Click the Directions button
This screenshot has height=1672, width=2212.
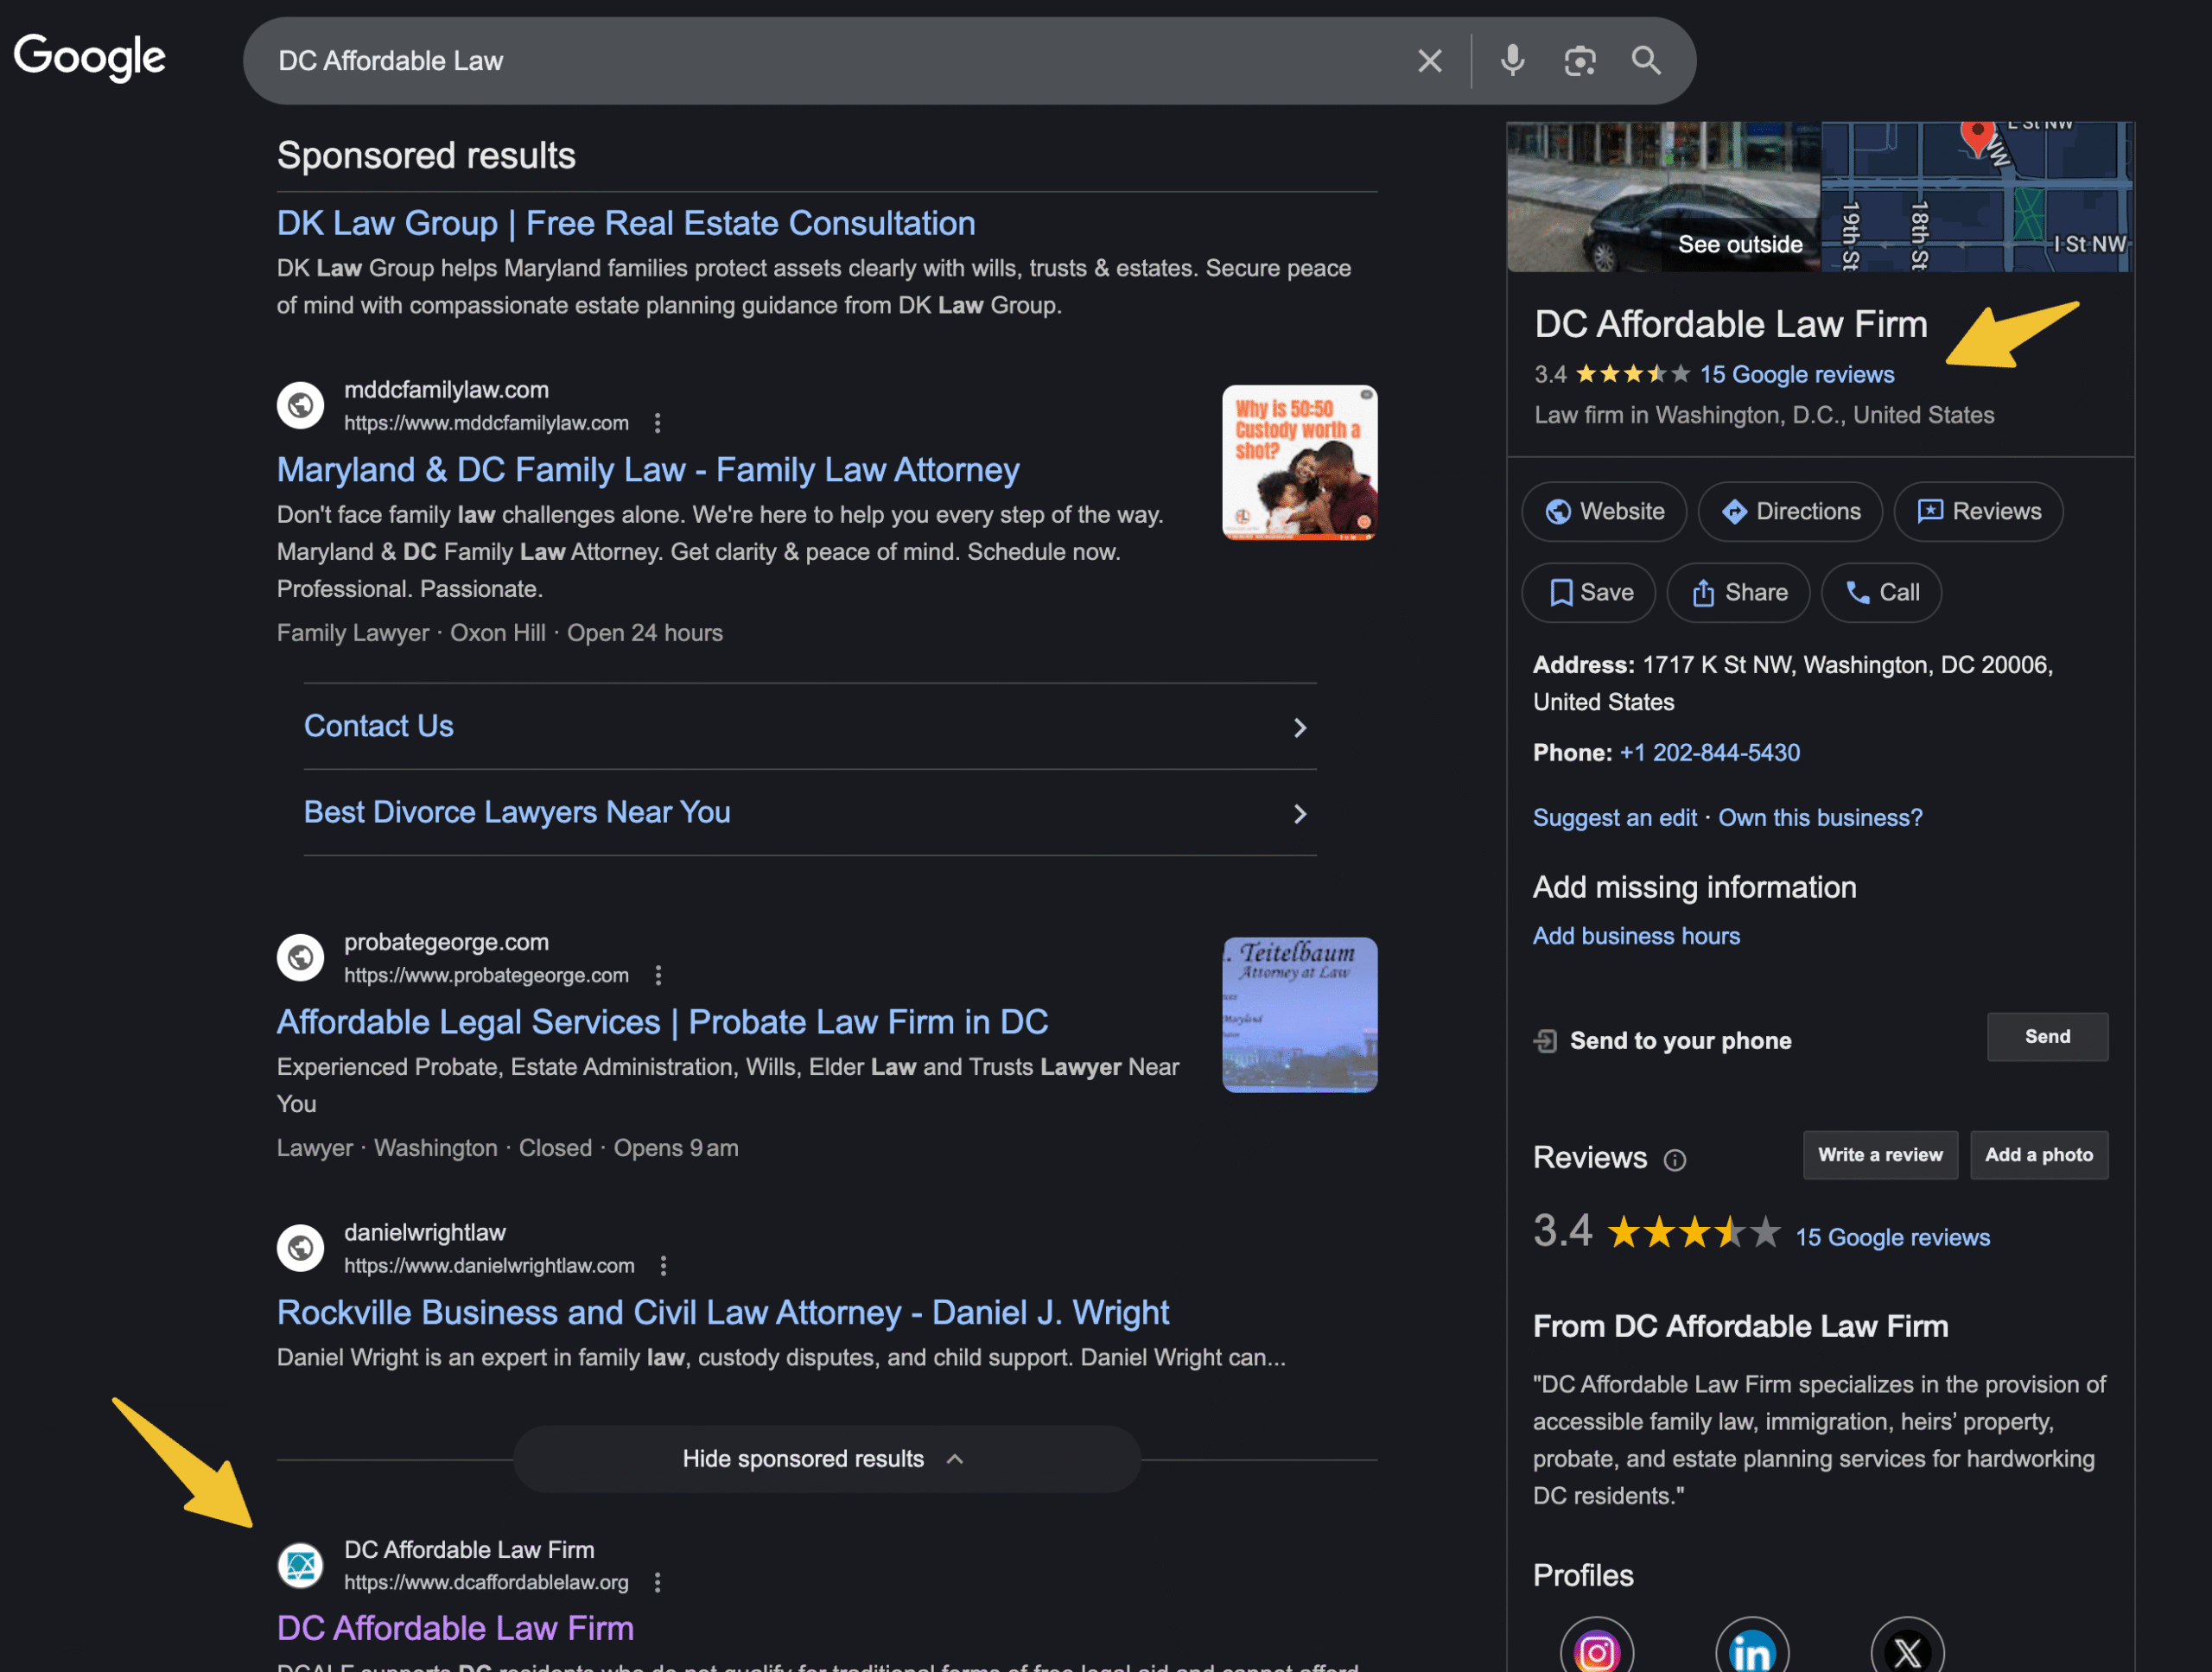[x=1790, y=512]
